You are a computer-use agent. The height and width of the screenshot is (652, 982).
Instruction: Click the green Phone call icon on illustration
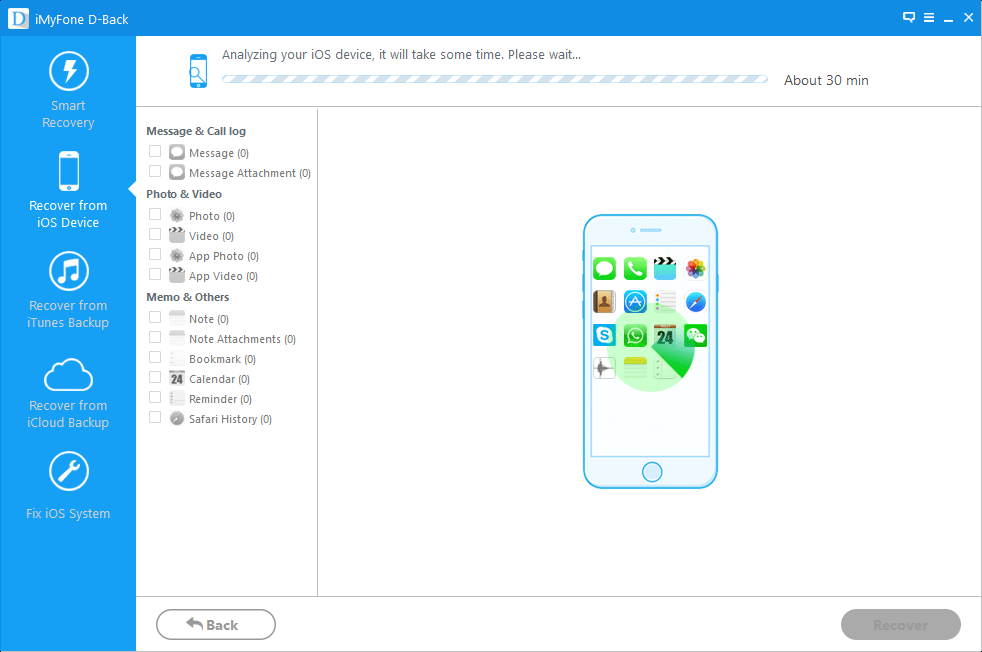pyautogui.click(x=635, y=269)
